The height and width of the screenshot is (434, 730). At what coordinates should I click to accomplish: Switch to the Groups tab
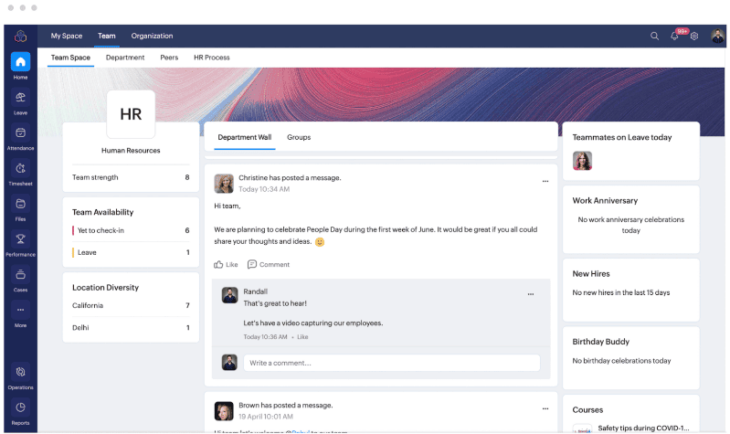[298, 137]
